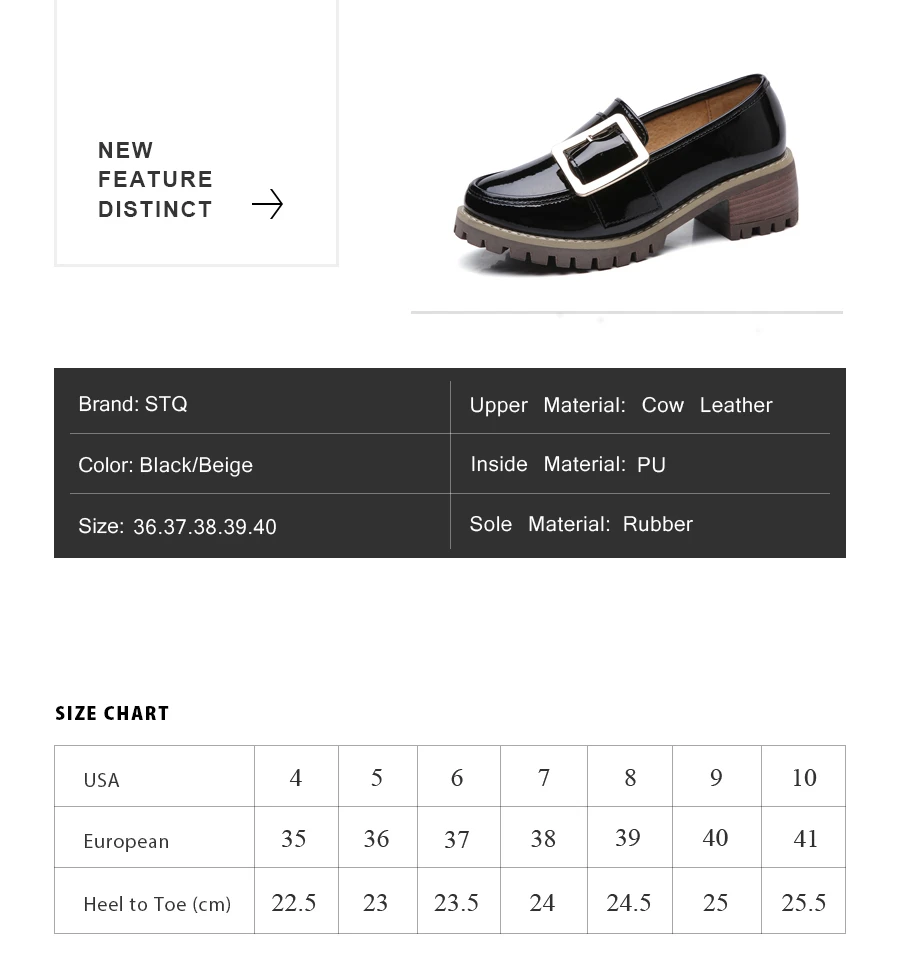Click the arrow beside NEW FEATURE DISTINCT

[268, 204]
